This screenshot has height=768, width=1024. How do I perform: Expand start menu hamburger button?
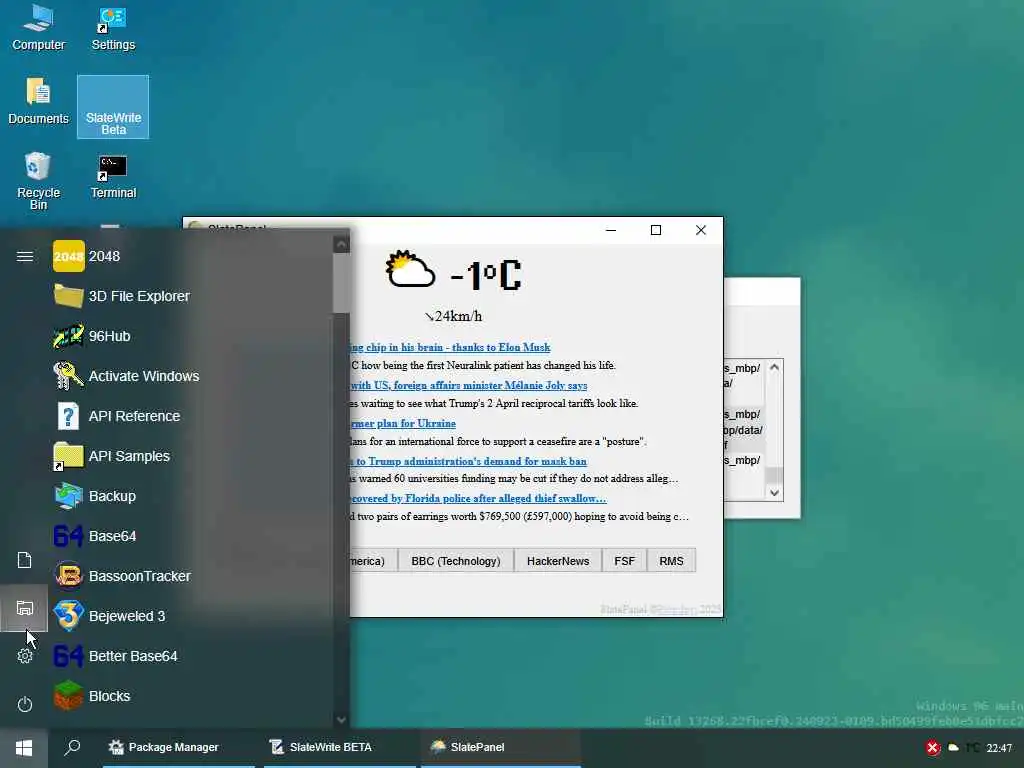point(25,256)
